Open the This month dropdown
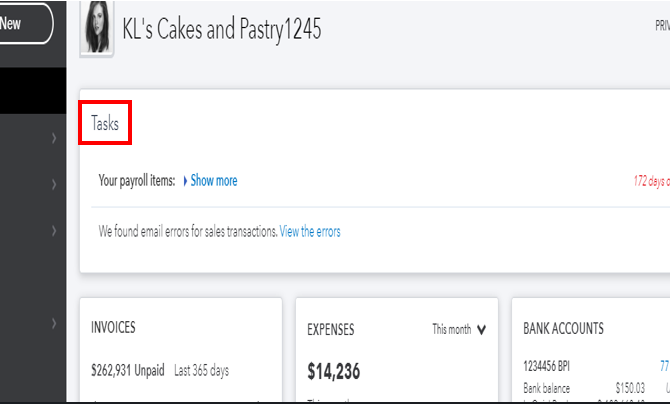670x404 pixels. click(x=459, y=329)
